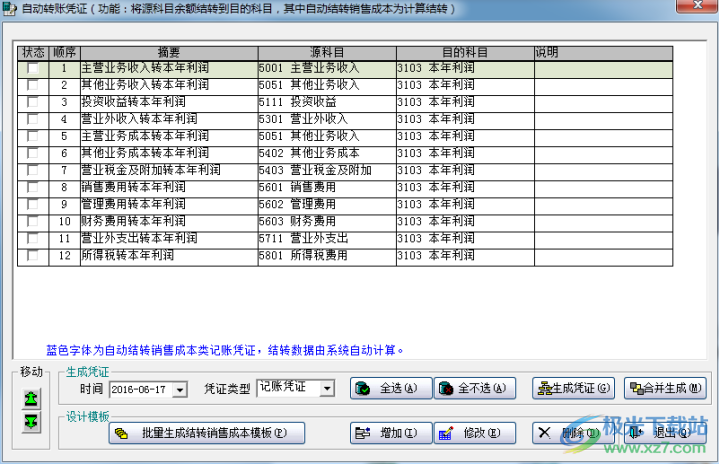Click the move-up green arrow icon

31,398
